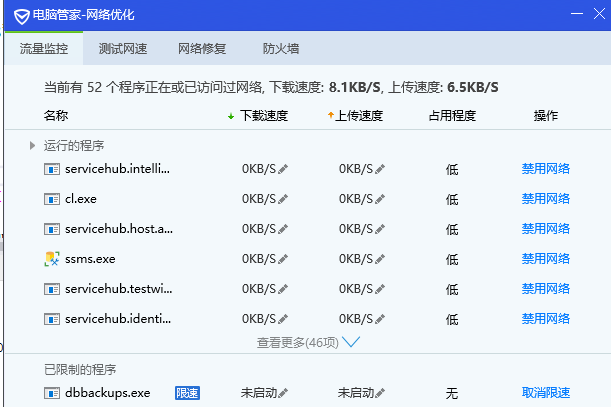Click 禁用网络 for servicehub.host.a
611x407 pixels.
tap(546, 229)
